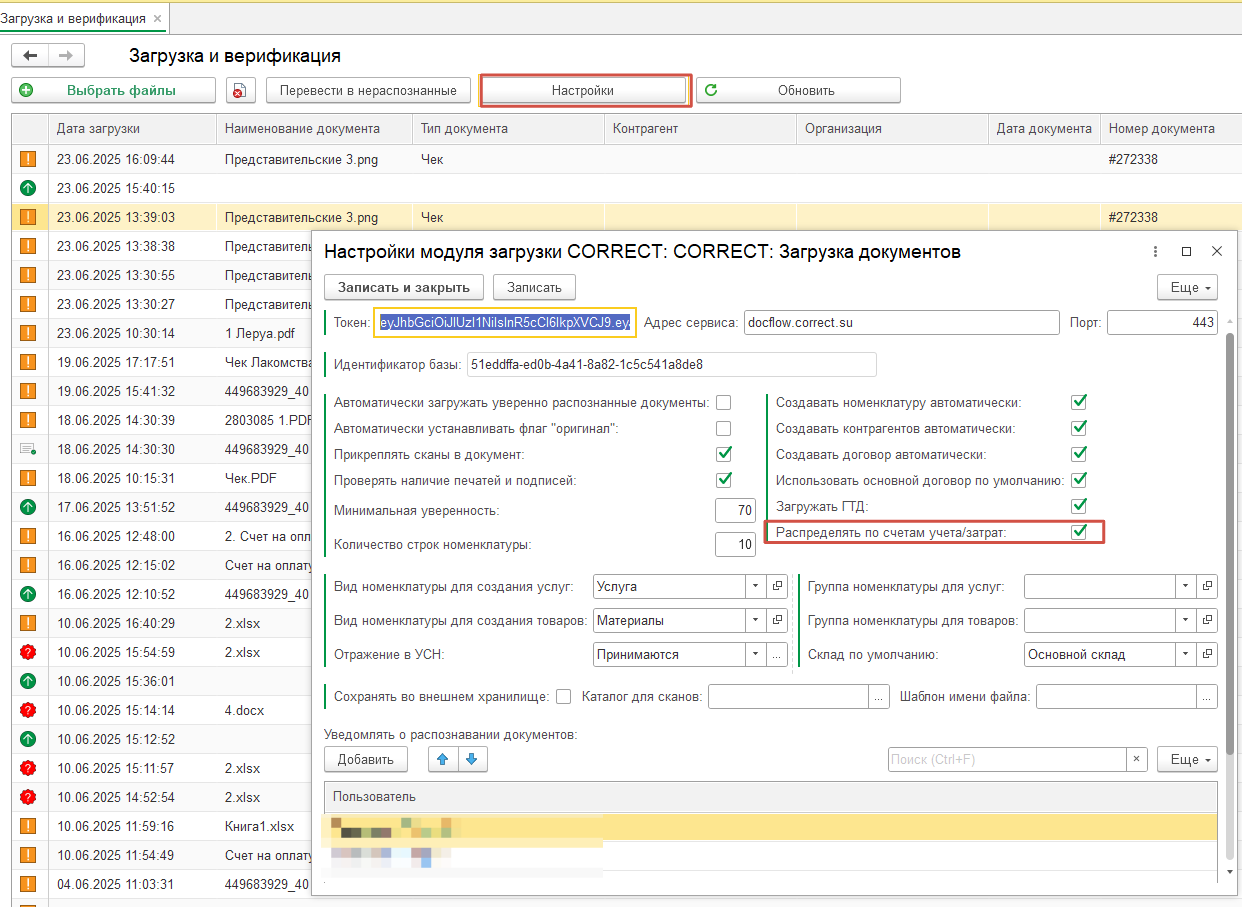Image resolution: width=1242 pixels, height=907 pixels.
Task: Sort by Номер документа column header
Action: pyautogui.click(x=1170, y=129)
